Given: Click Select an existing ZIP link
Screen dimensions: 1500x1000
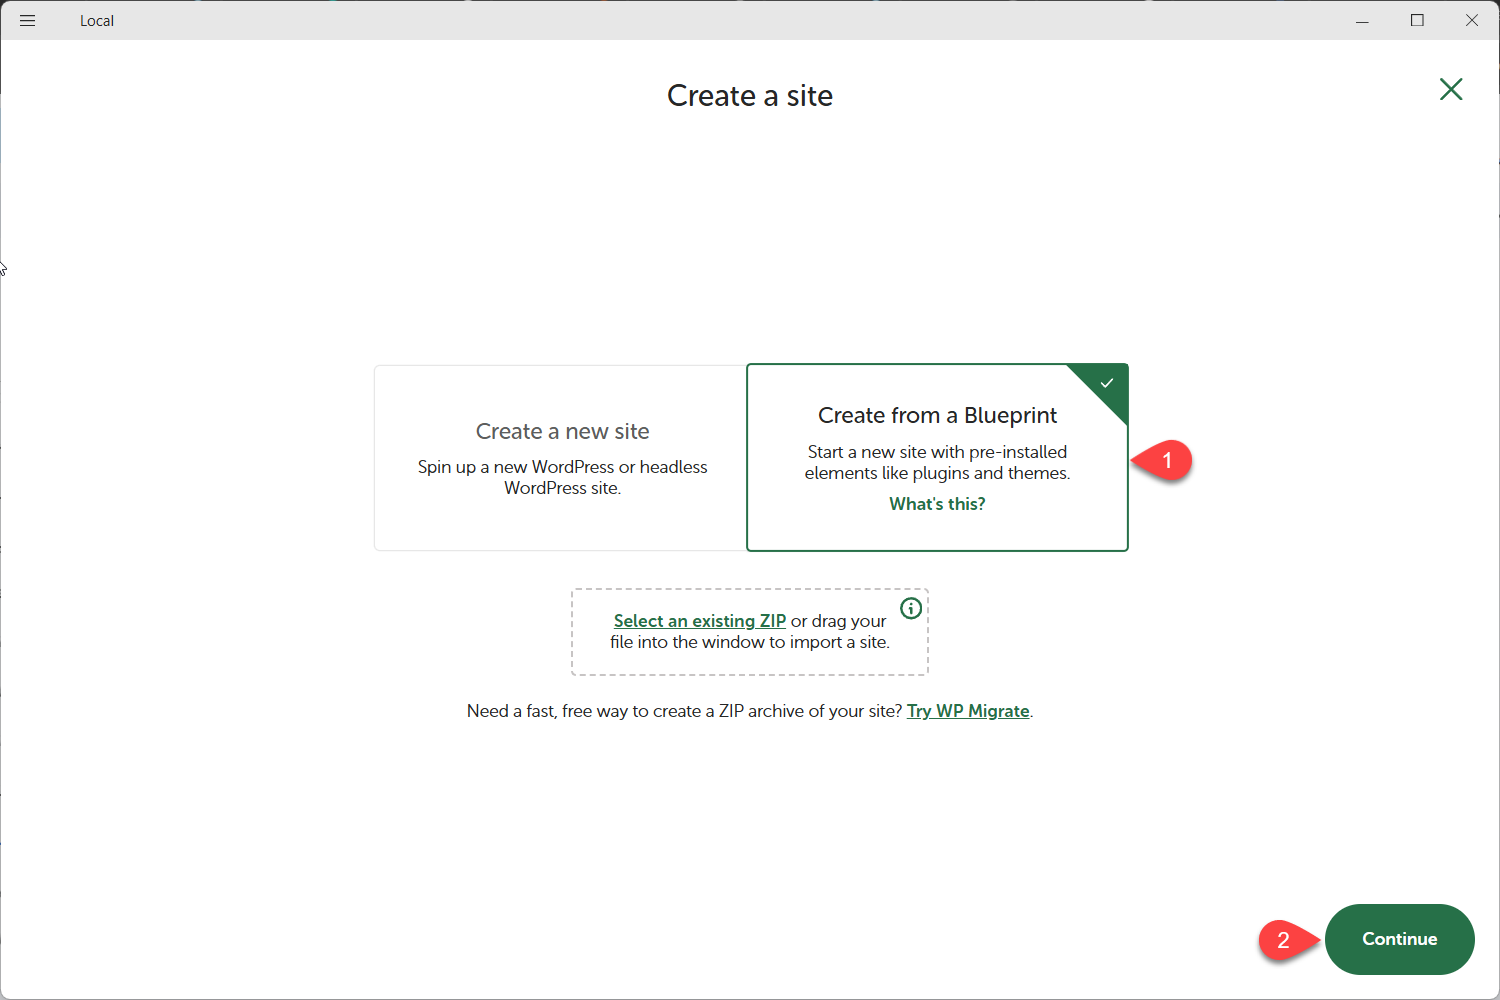Looking at the screenshot, I should (699, 621).
